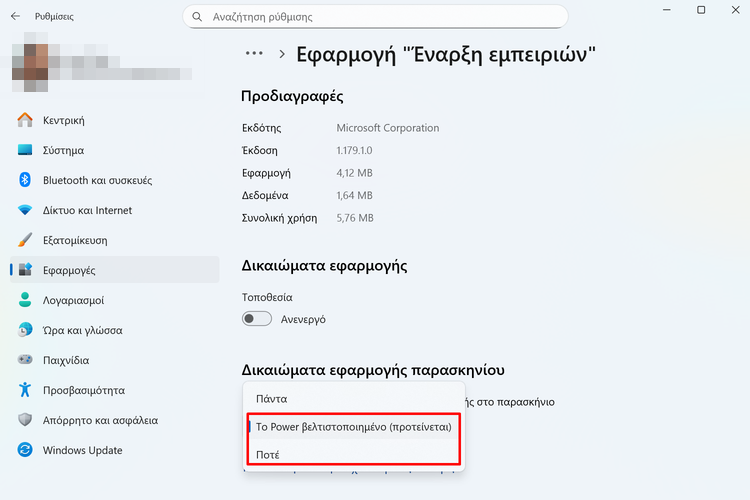Click the Αναζήτηση ρύθμισης search box

(x=375, y=17)
